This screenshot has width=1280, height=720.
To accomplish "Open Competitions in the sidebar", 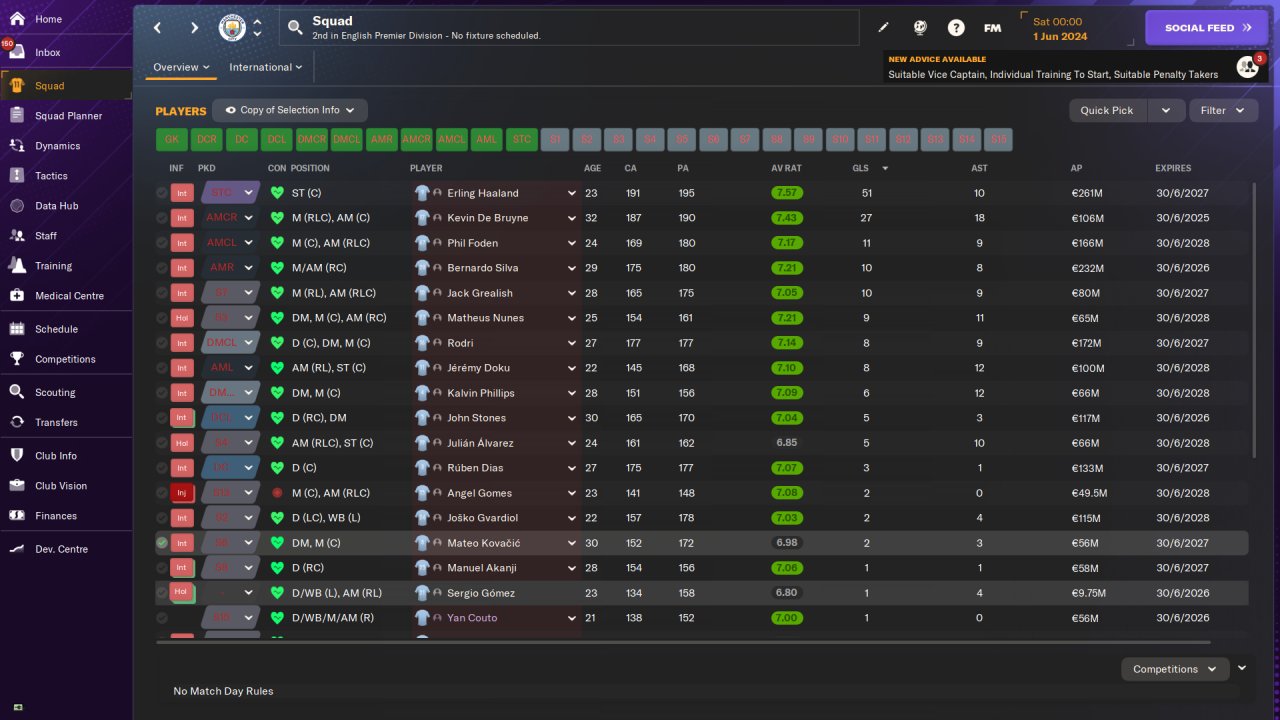I will tap(66, 359).
